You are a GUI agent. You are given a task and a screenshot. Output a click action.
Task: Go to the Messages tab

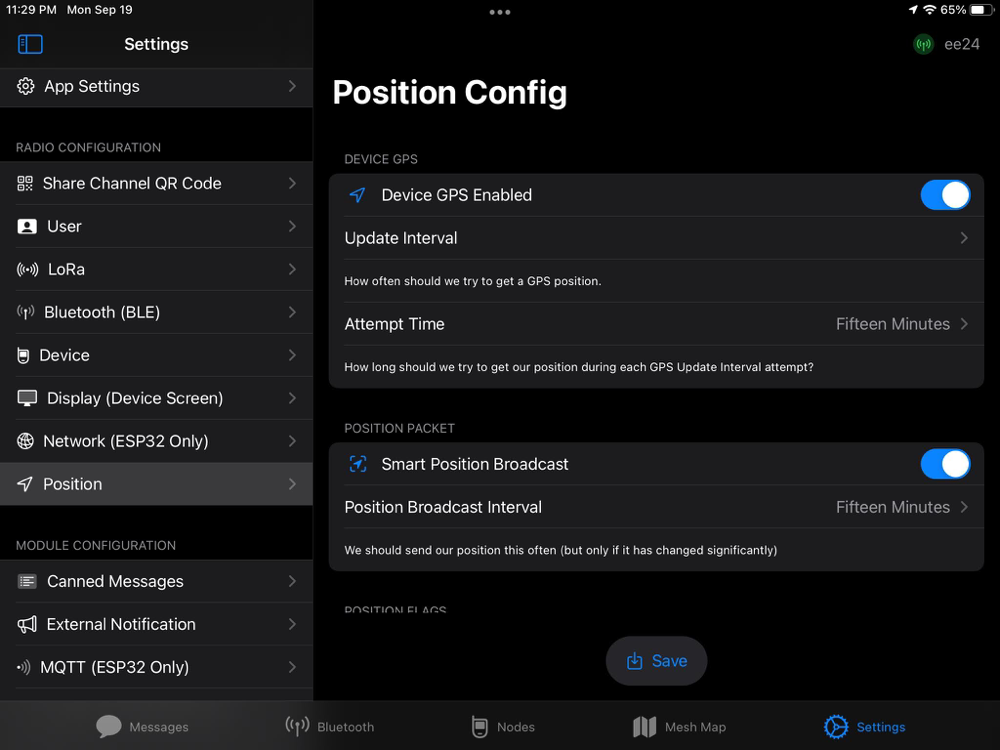click(x=142, y=727)
